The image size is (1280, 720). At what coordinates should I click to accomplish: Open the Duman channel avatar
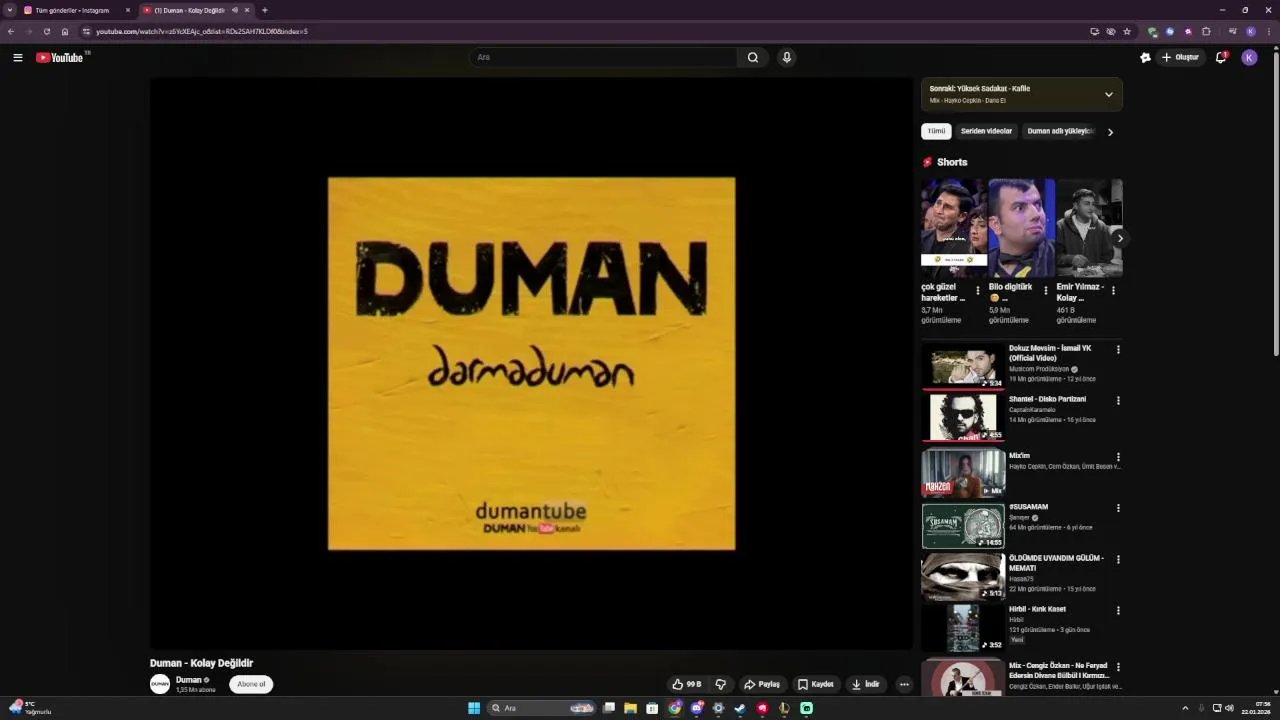click(160, 684)
